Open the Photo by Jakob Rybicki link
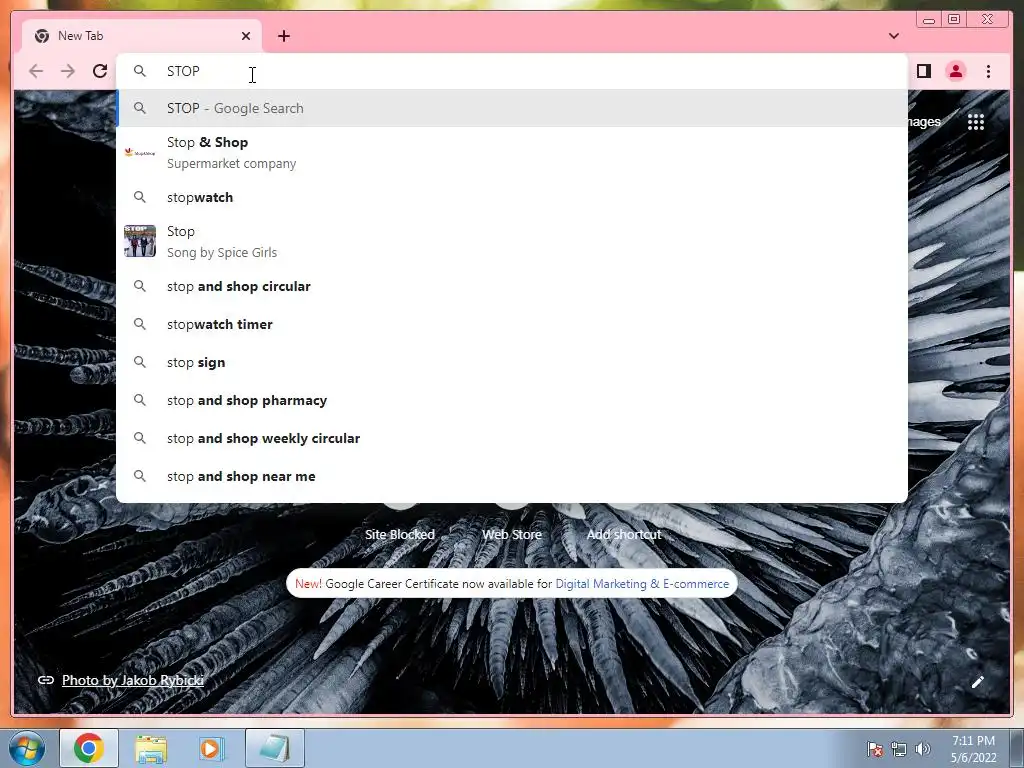 133,680
